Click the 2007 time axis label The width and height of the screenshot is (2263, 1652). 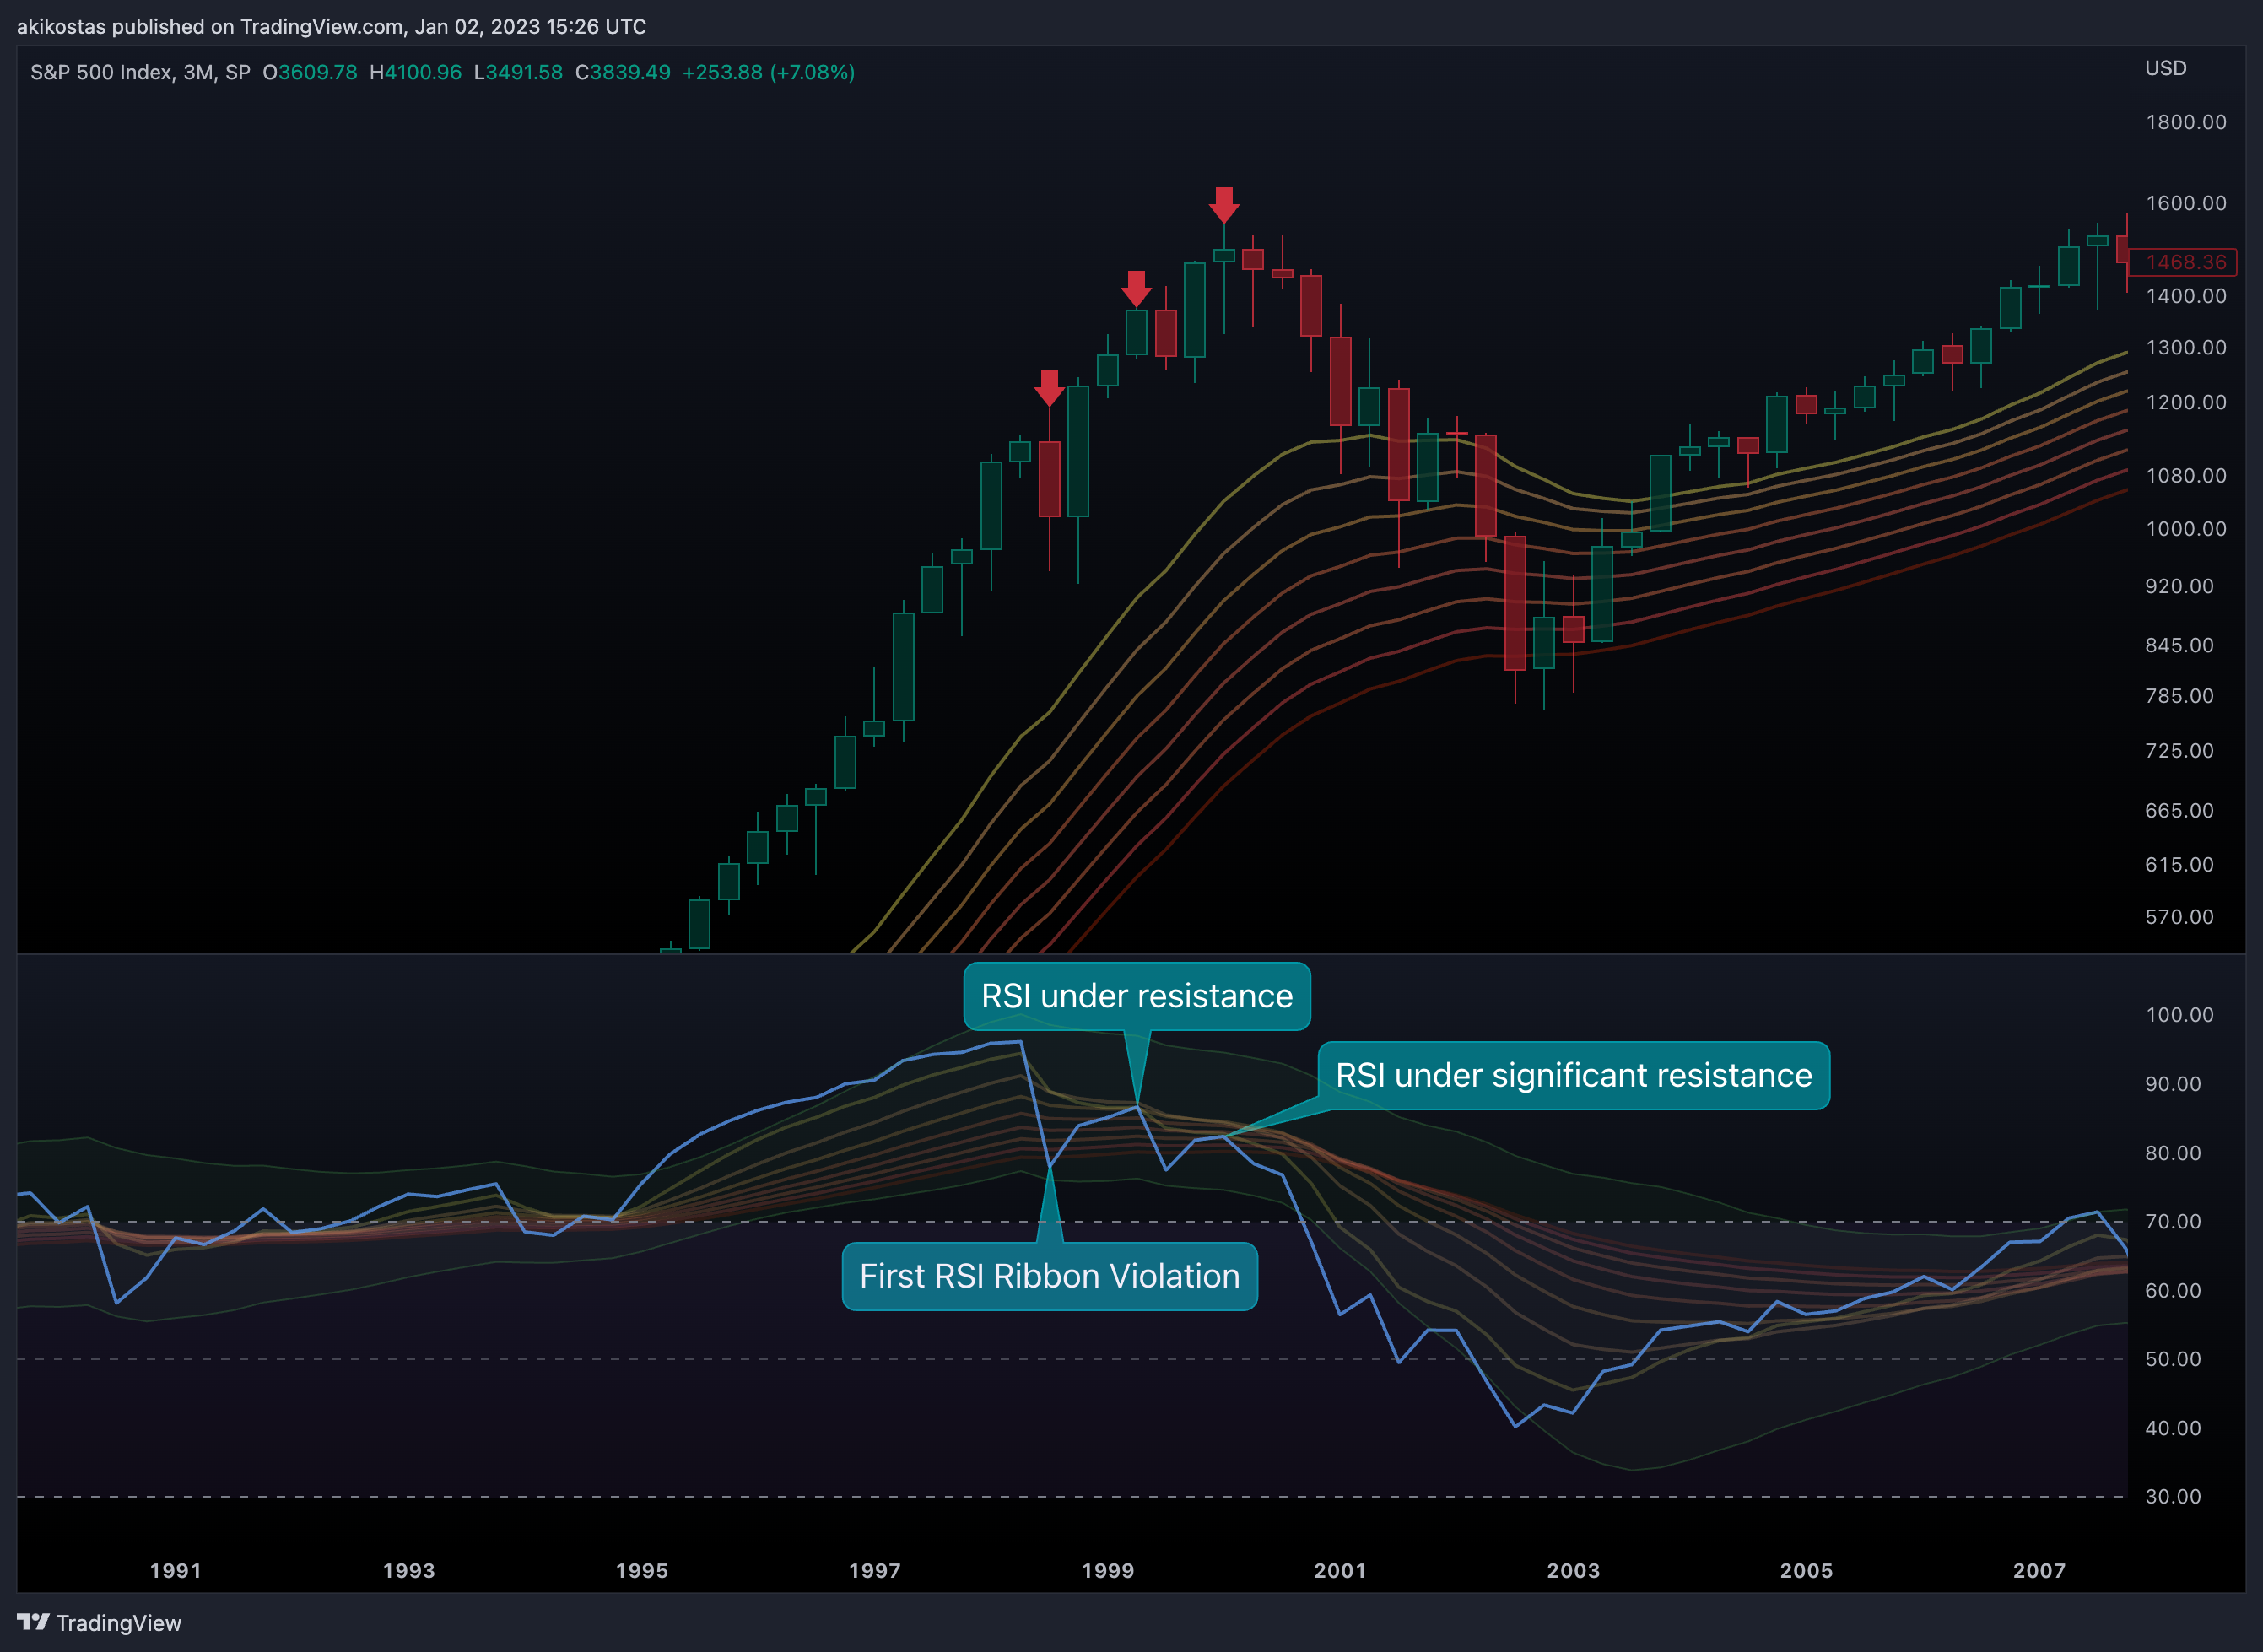[x=2039, y=1570]
